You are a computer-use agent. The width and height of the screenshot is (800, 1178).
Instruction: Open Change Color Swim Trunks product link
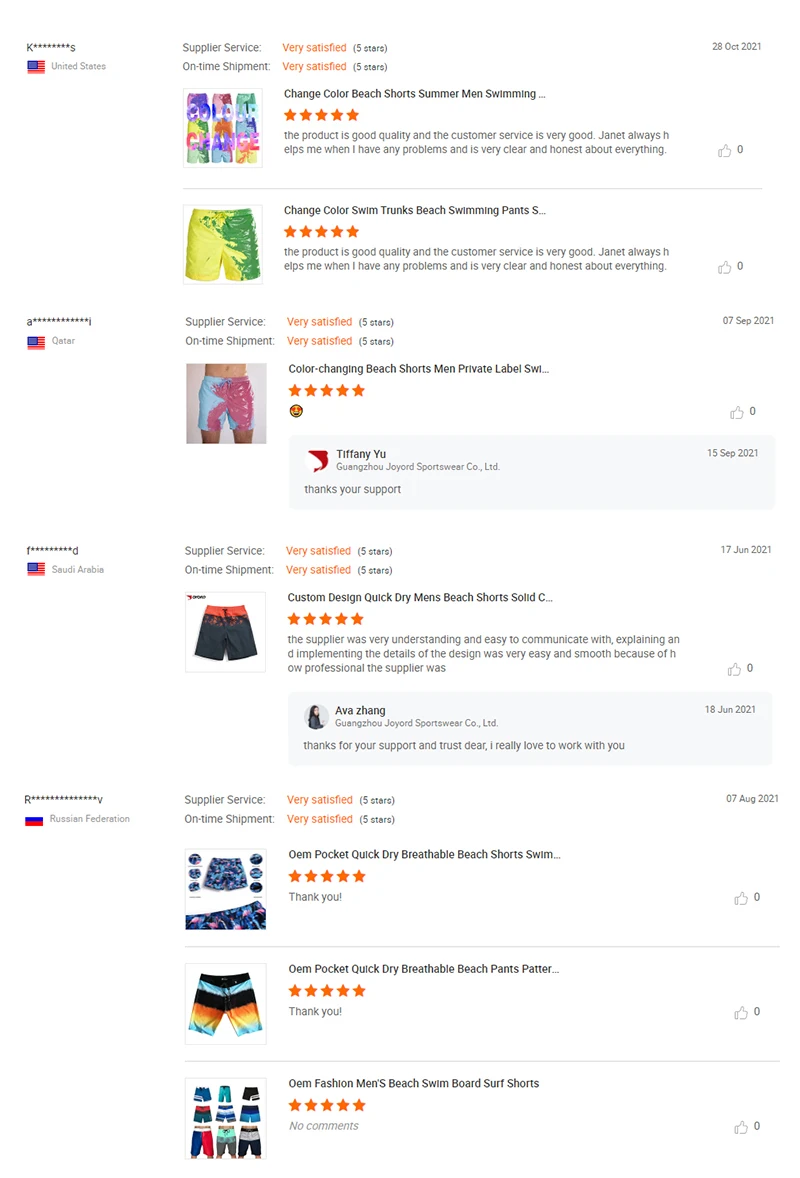[415, 210]
